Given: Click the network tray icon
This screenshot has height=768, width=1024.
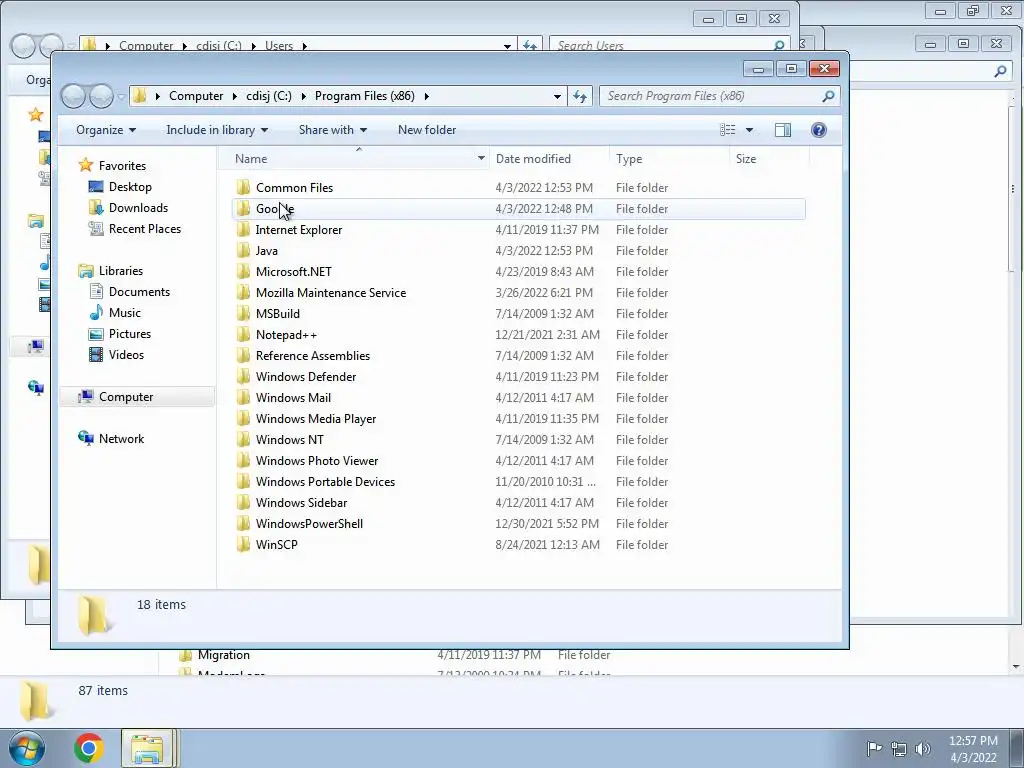Looking at the screenshot, I should [x=899, y=748].
